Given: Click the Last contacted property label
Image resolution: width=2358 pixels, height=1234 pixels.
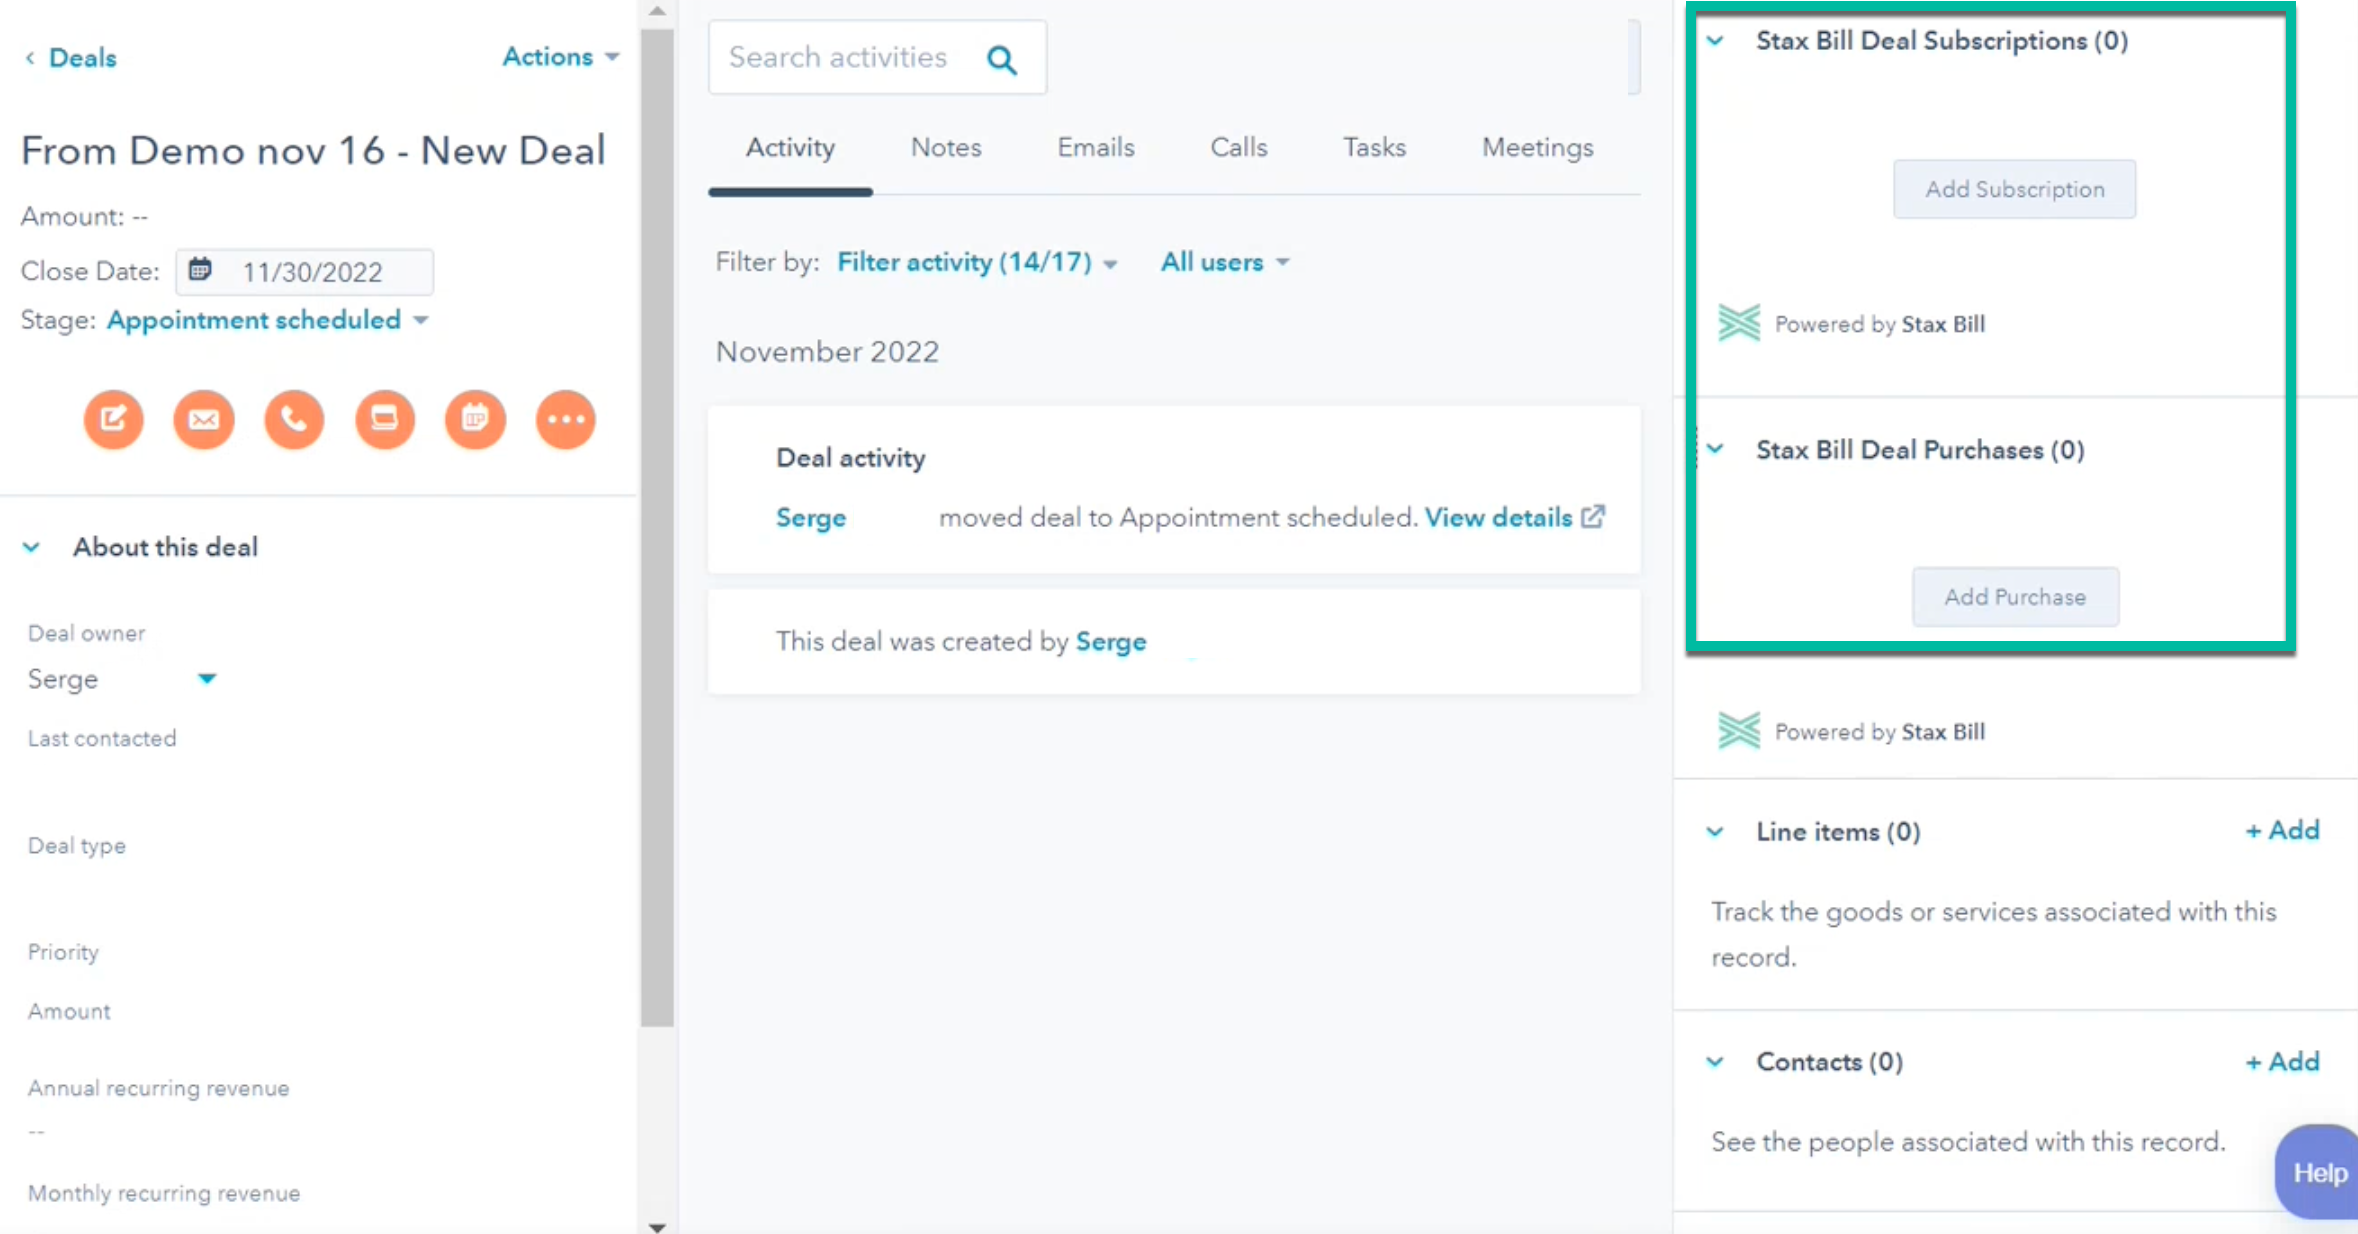Looking at the screenshot, I should pyautogui.click(x=102, y=738).
